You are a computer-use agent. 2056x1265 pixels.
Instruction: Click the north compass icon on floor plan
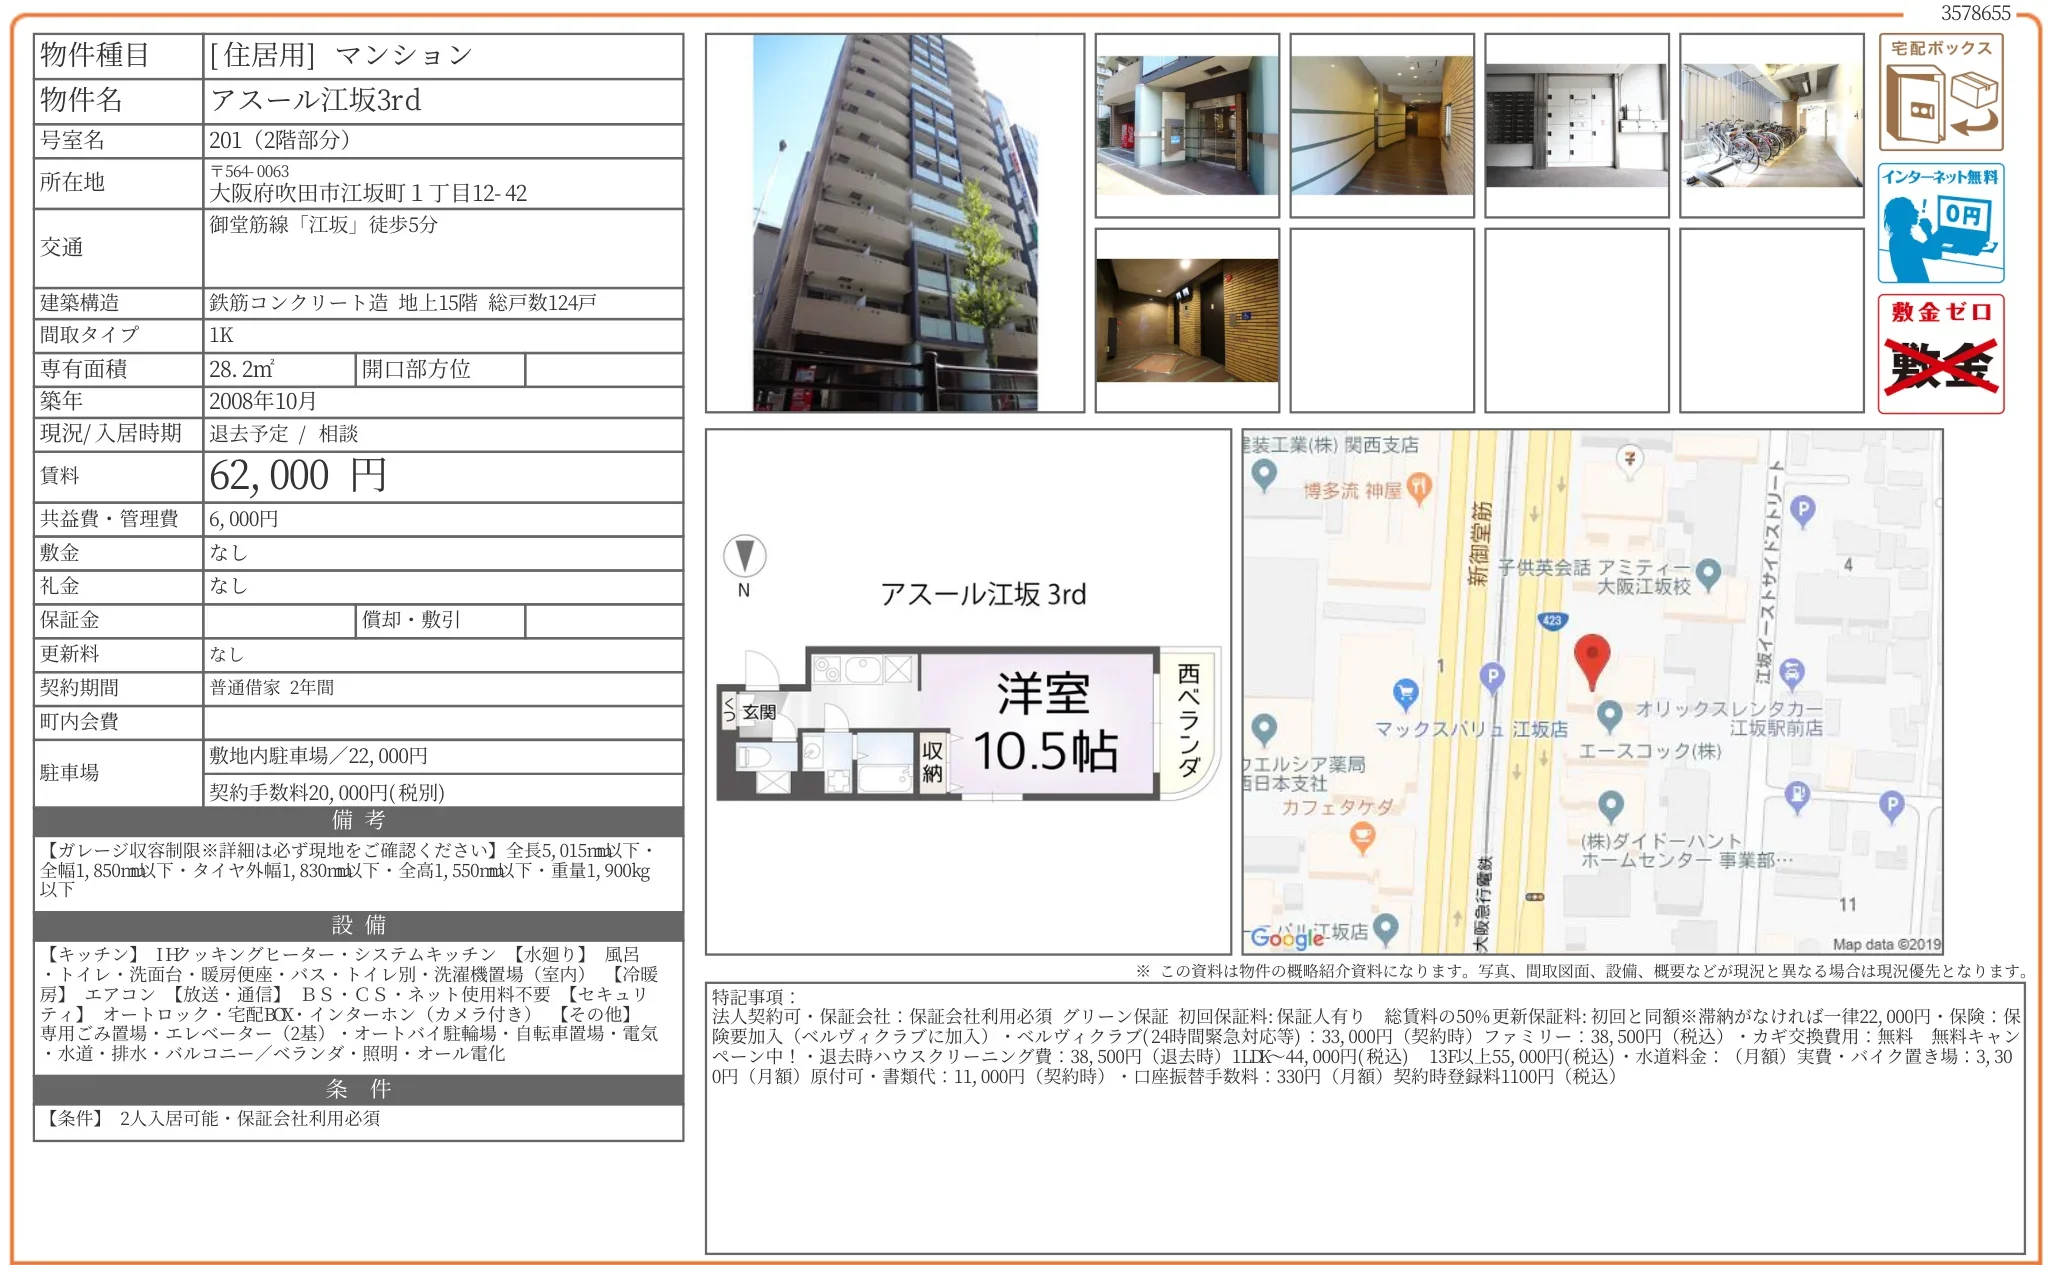[x=744, y=556]
